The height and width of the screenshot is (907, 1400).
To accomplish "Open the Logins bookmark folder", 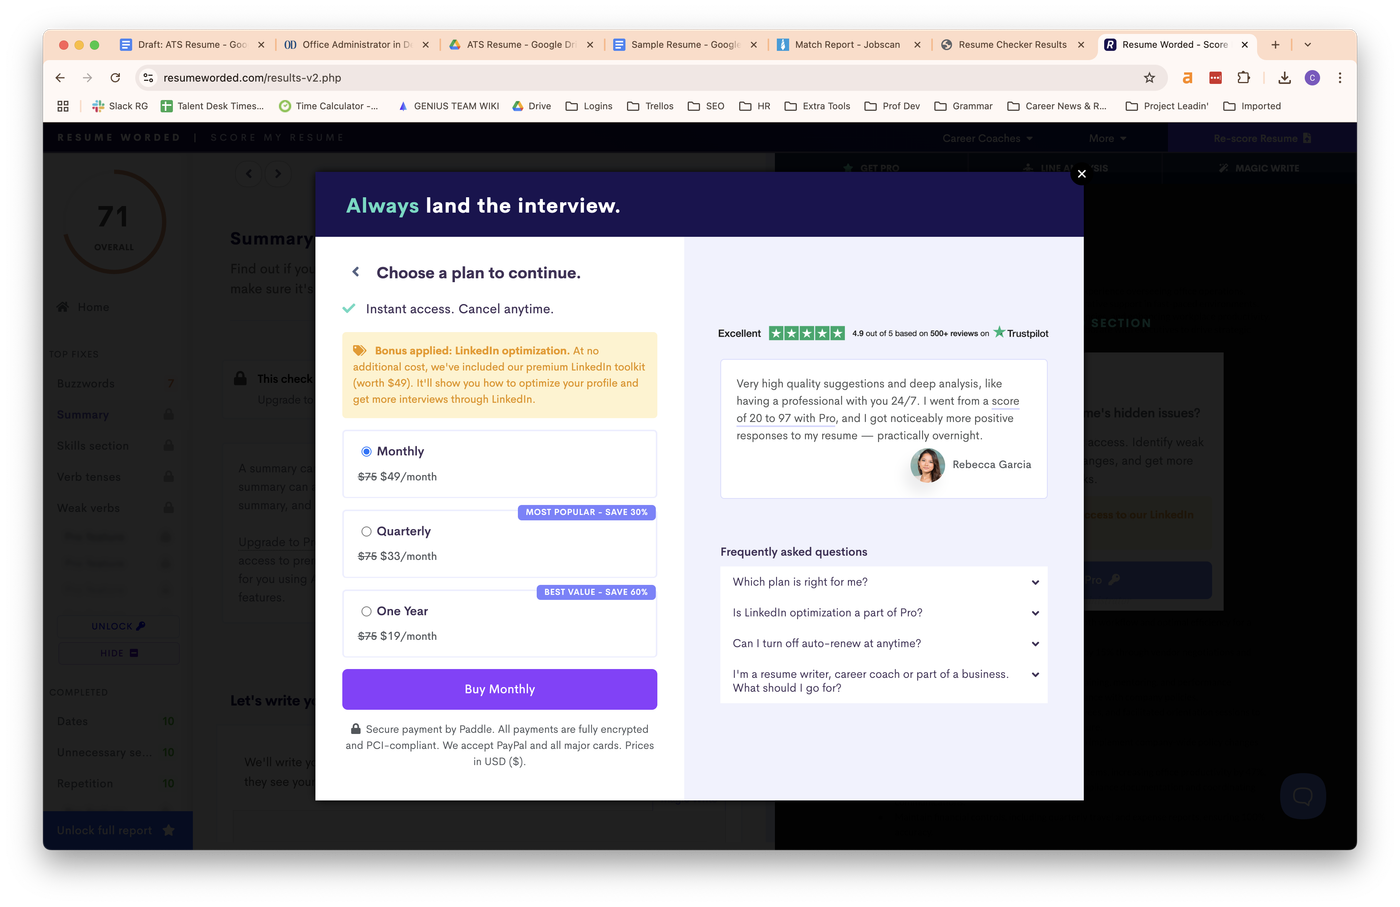I will tap(589, 106).
